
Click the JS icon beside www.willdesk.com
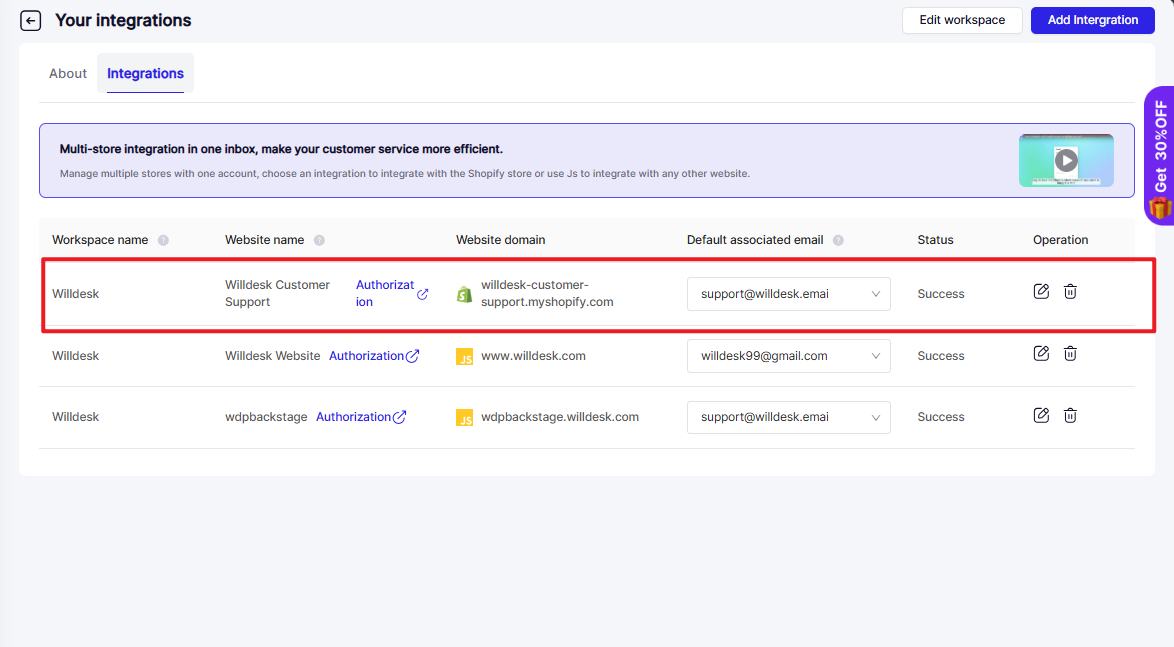464,356
